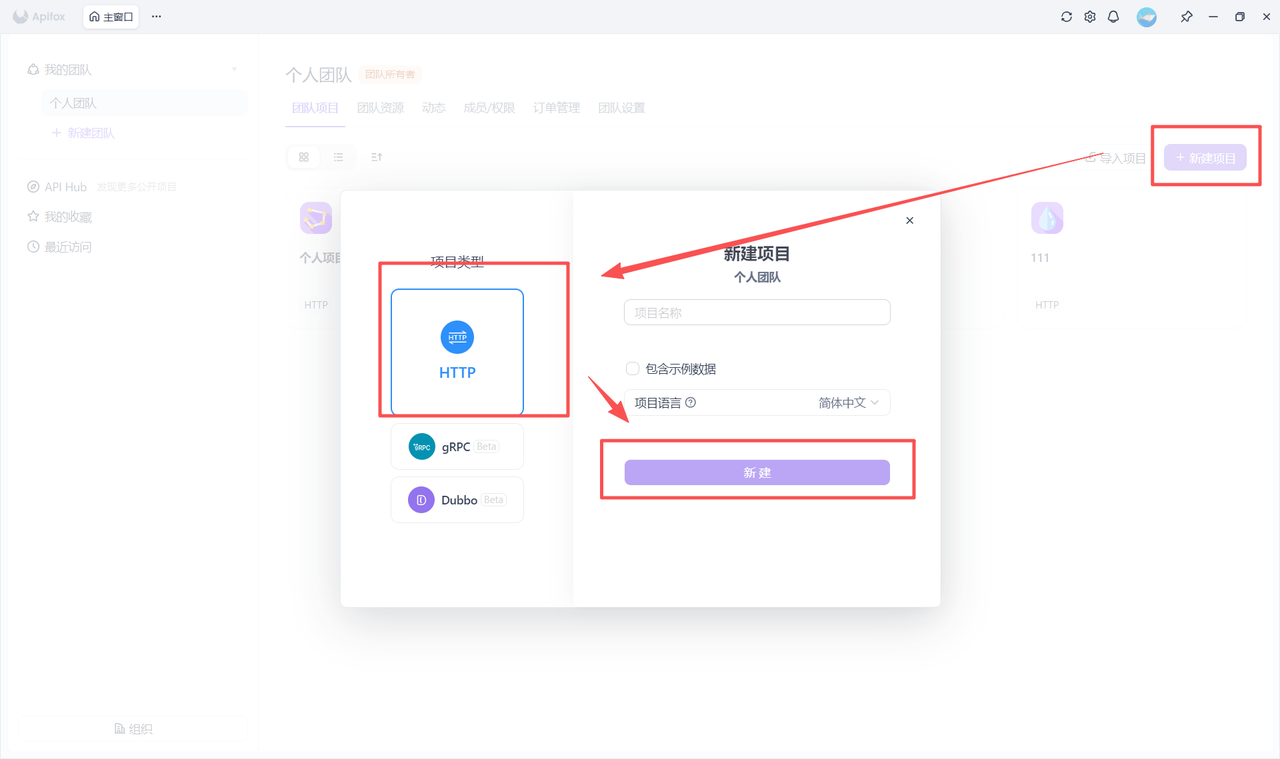This screenshot has width=1280, height=759.
Task: Click the 项目名称 input field
Action: [757, 312]
